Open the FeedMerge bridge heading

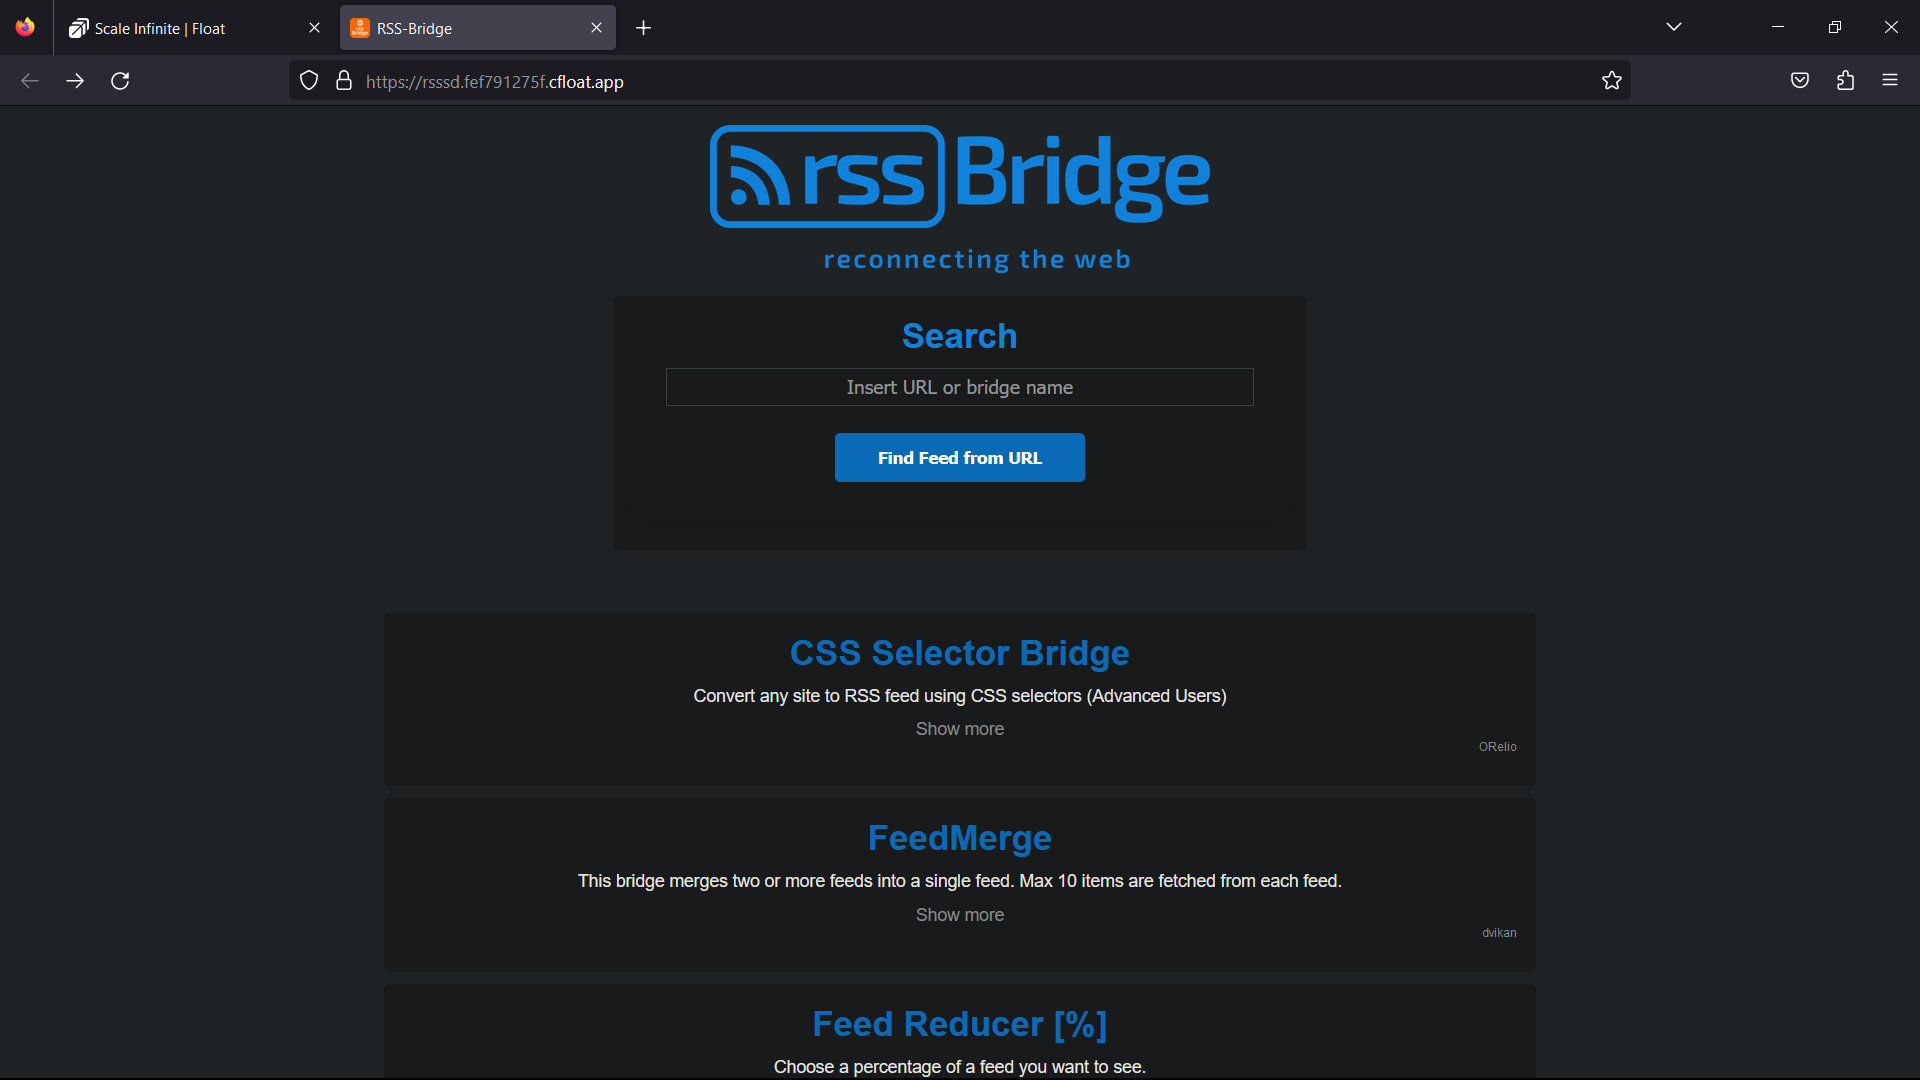click(x=960, y=838)
